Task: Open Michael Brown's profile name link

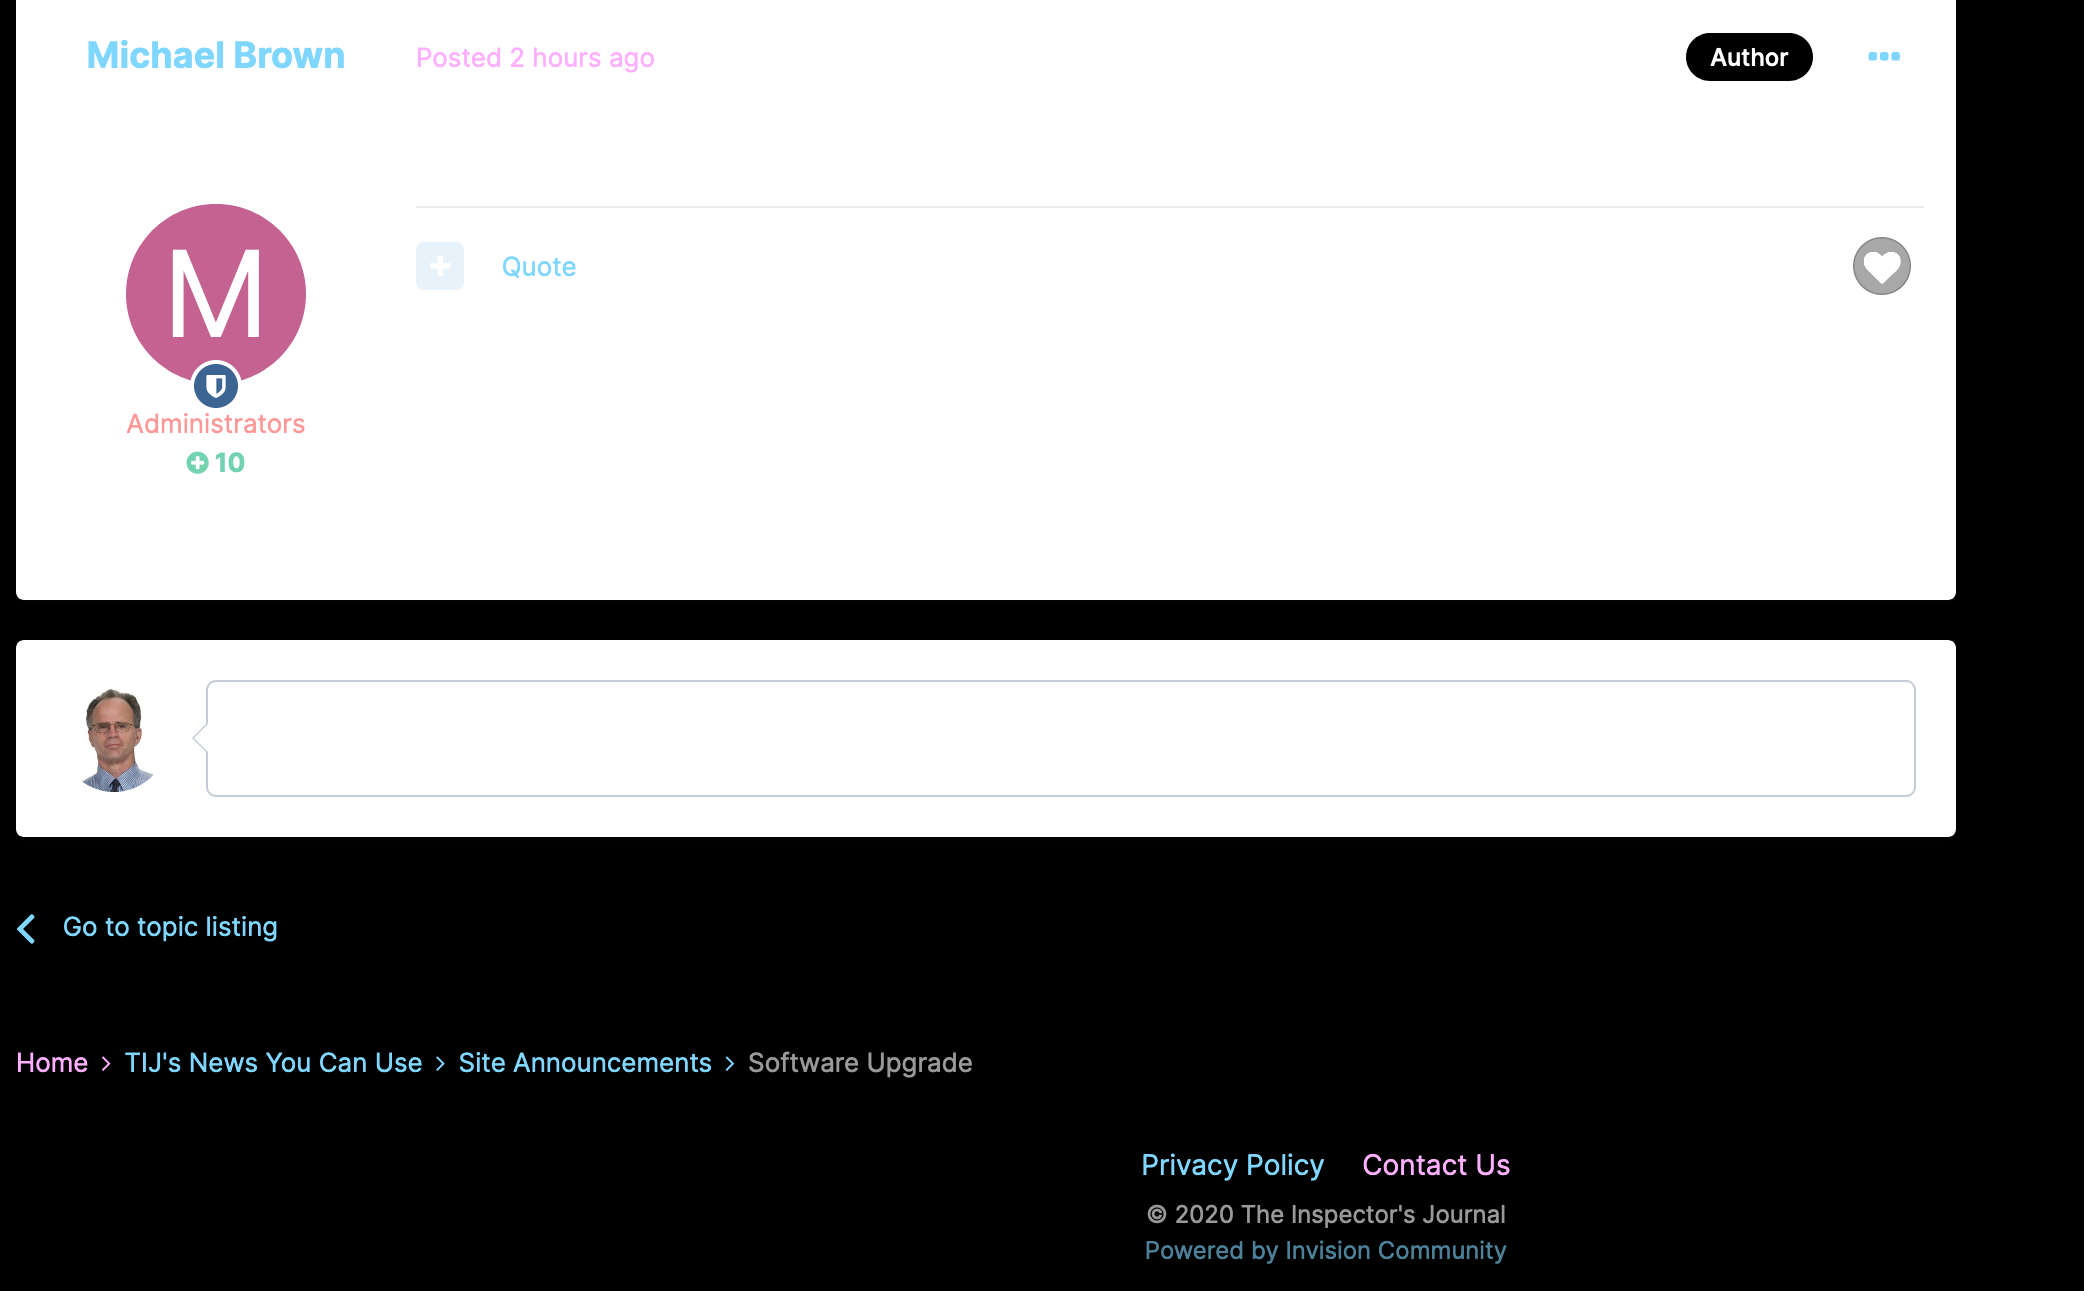Action: [215, 56]
